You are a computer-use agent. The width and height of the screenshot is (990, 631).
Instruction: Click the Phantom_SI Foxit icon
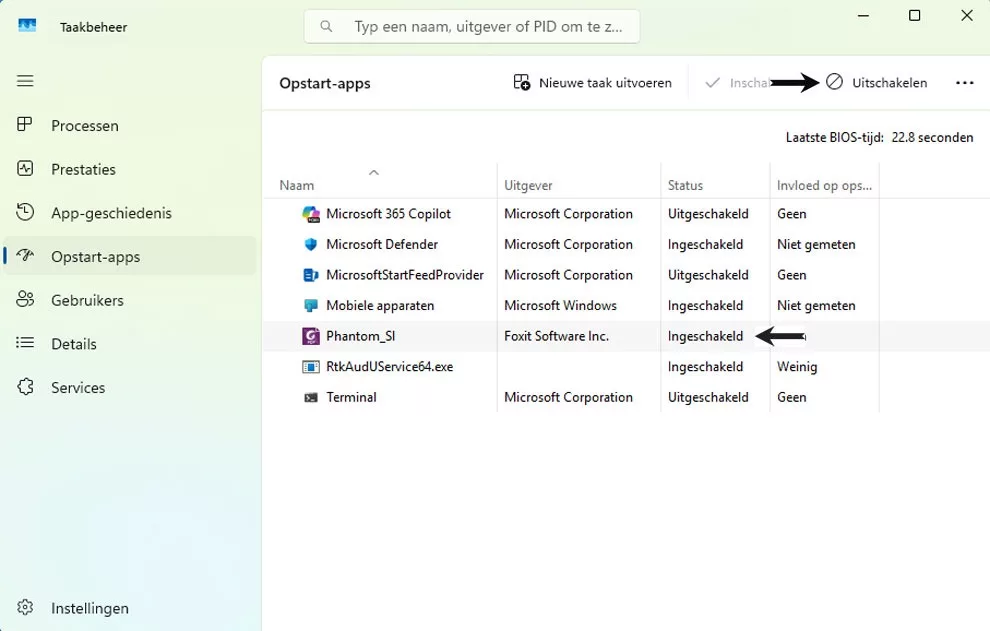(x=311, y=336)
